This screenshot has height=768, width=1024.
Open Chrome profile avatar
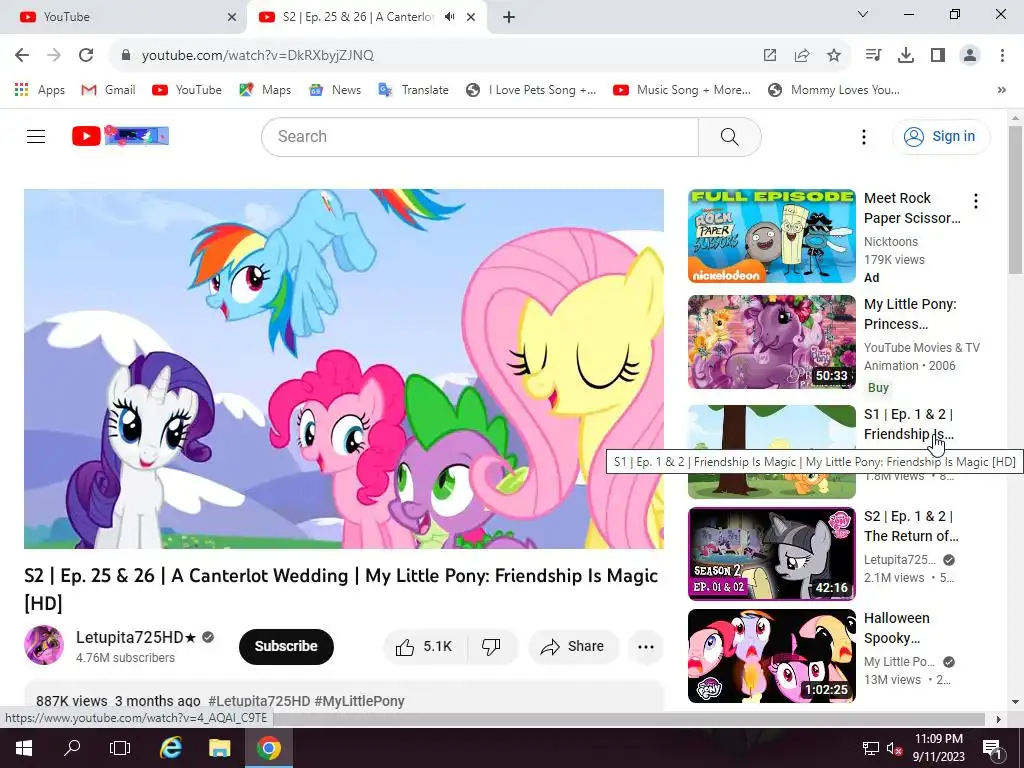[x=970, y=56]
